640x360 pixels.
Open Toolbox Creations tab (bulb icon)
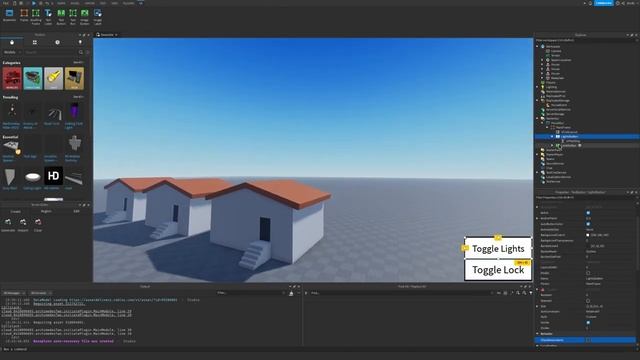80,42
